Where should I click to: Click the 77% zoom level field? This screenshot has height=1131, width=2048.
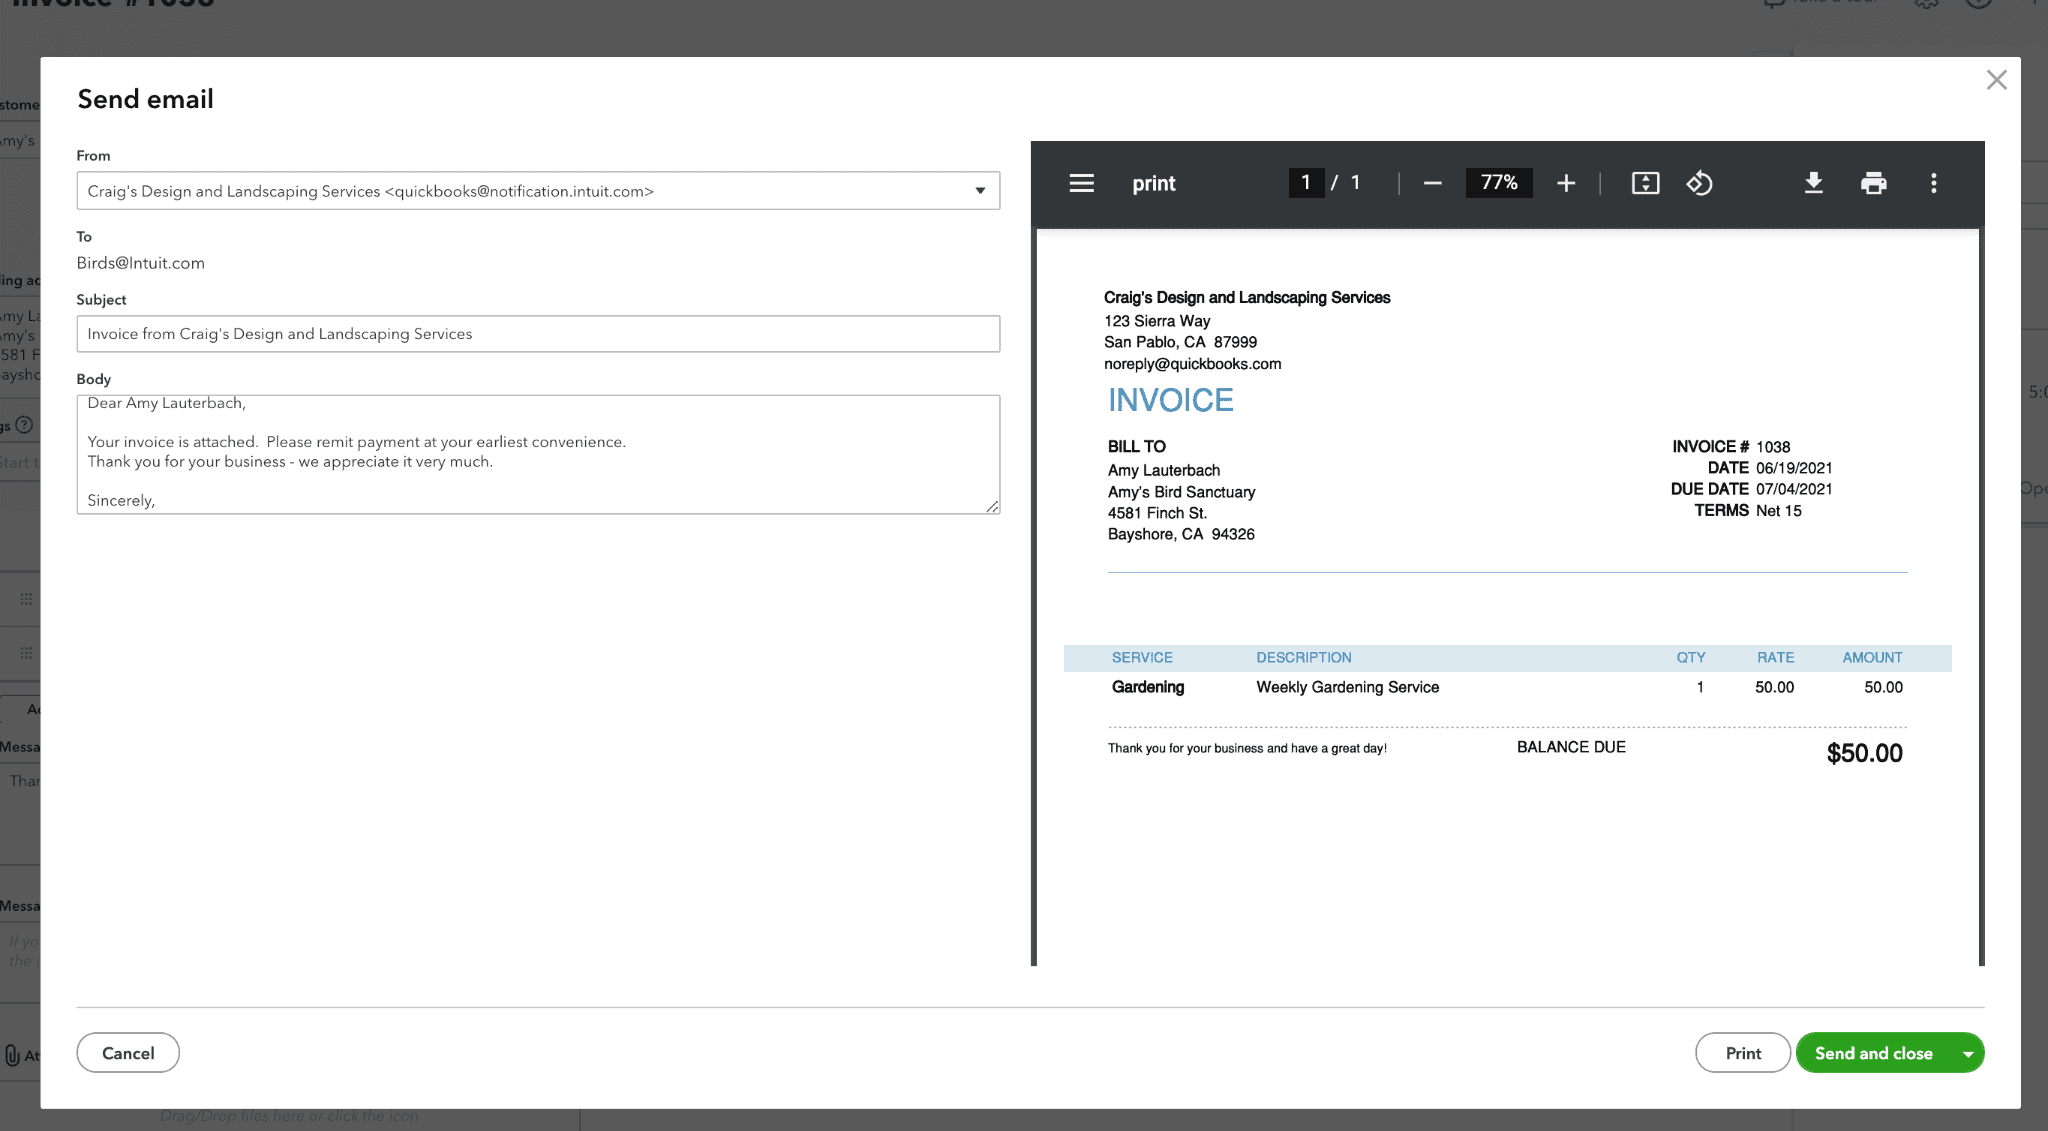coord(1498,183)
